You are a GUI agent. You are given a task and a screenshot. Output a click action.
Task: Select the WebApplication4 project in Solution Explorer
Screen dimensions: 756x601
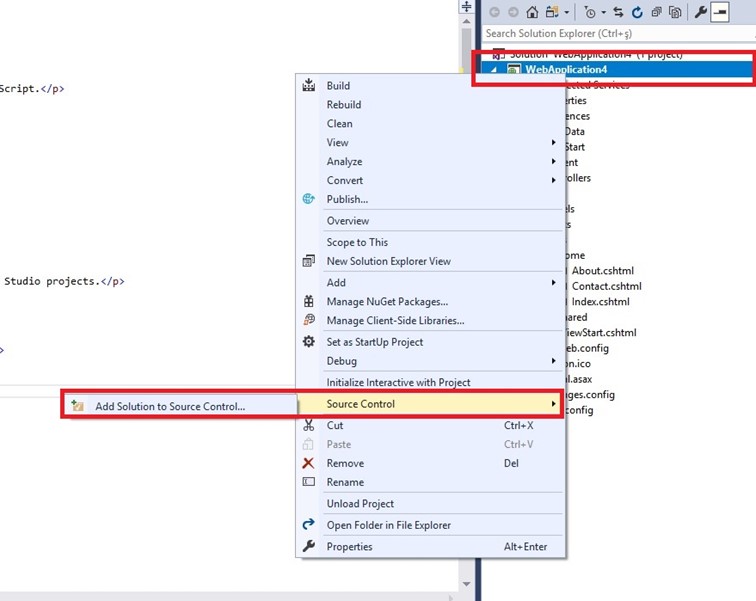566,69
